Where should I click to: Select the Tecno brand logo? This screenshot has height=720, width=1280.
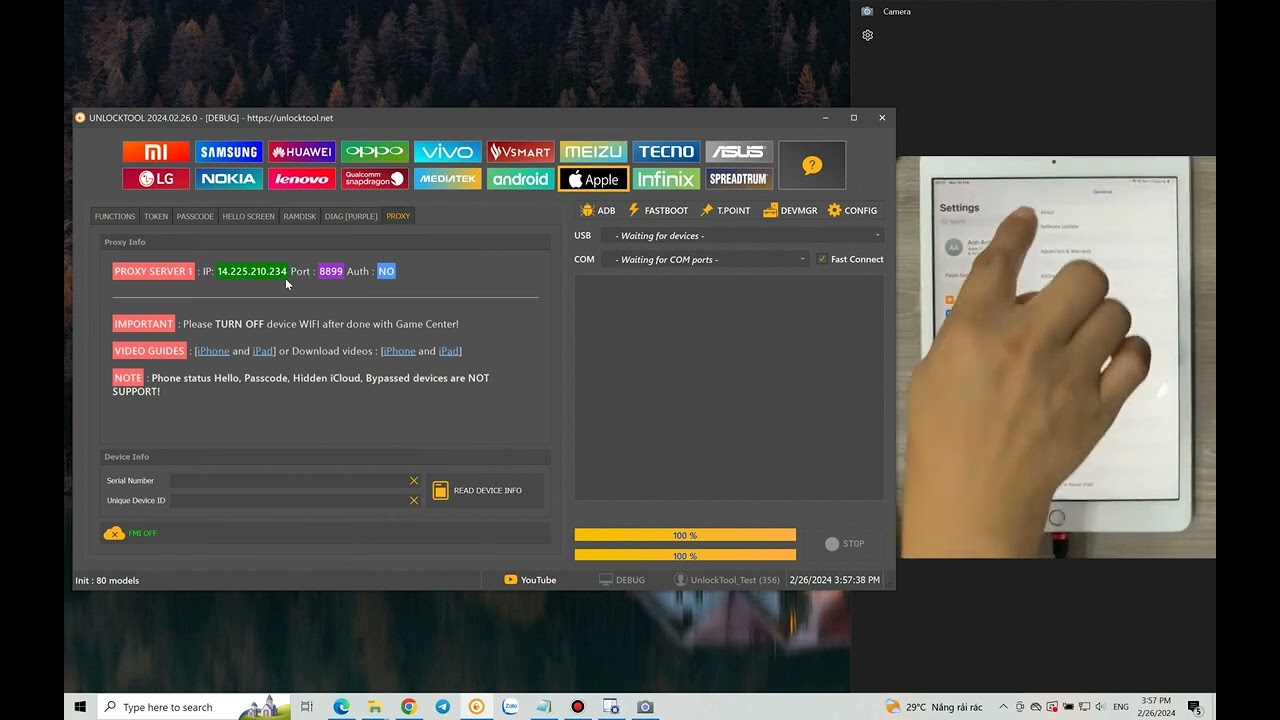(666, 152)
